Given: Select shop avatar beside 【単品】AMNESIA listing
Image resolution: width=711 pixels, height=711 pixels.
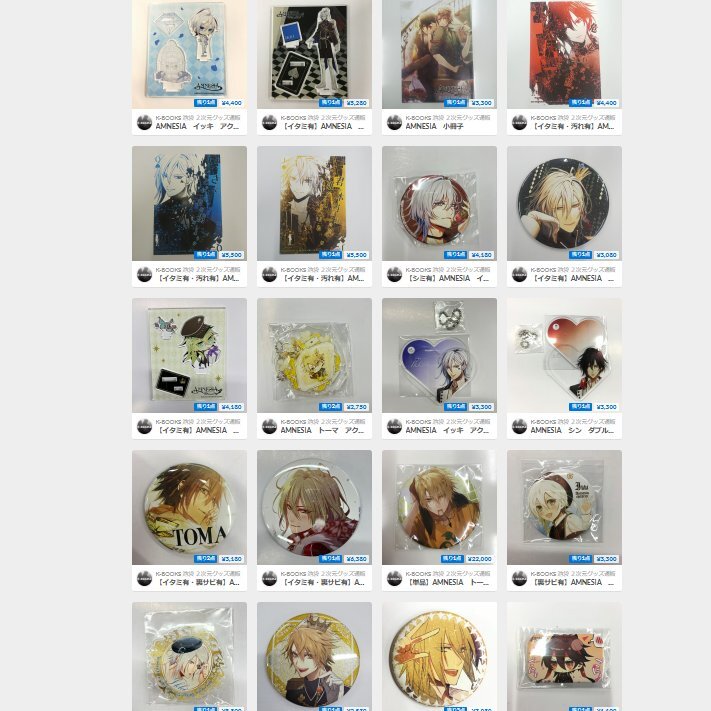Looking at the screenshot, I should click(394, 578).
